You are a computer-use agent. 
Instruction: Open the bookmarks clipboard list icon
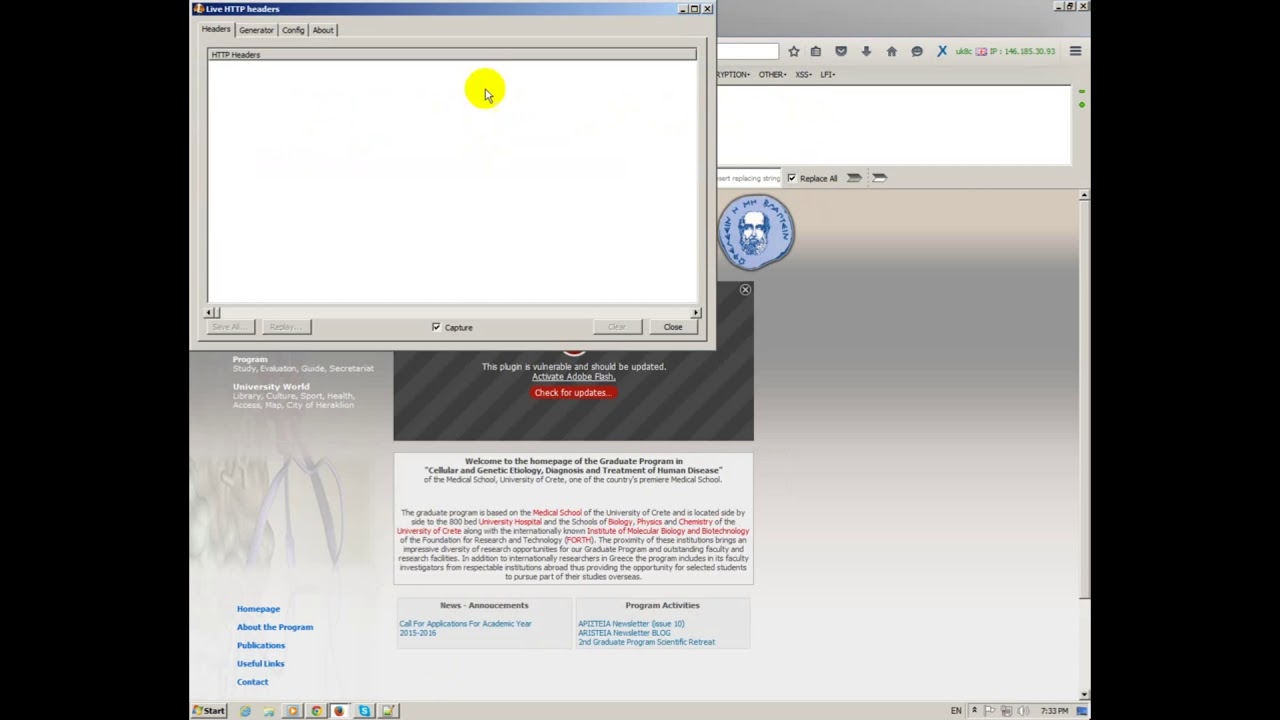(816, 51)
